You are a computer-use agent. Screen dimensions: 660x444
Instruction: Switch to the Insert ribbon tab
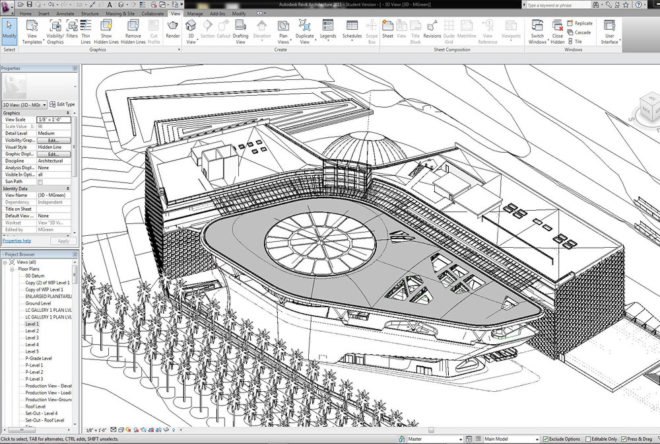44,13
